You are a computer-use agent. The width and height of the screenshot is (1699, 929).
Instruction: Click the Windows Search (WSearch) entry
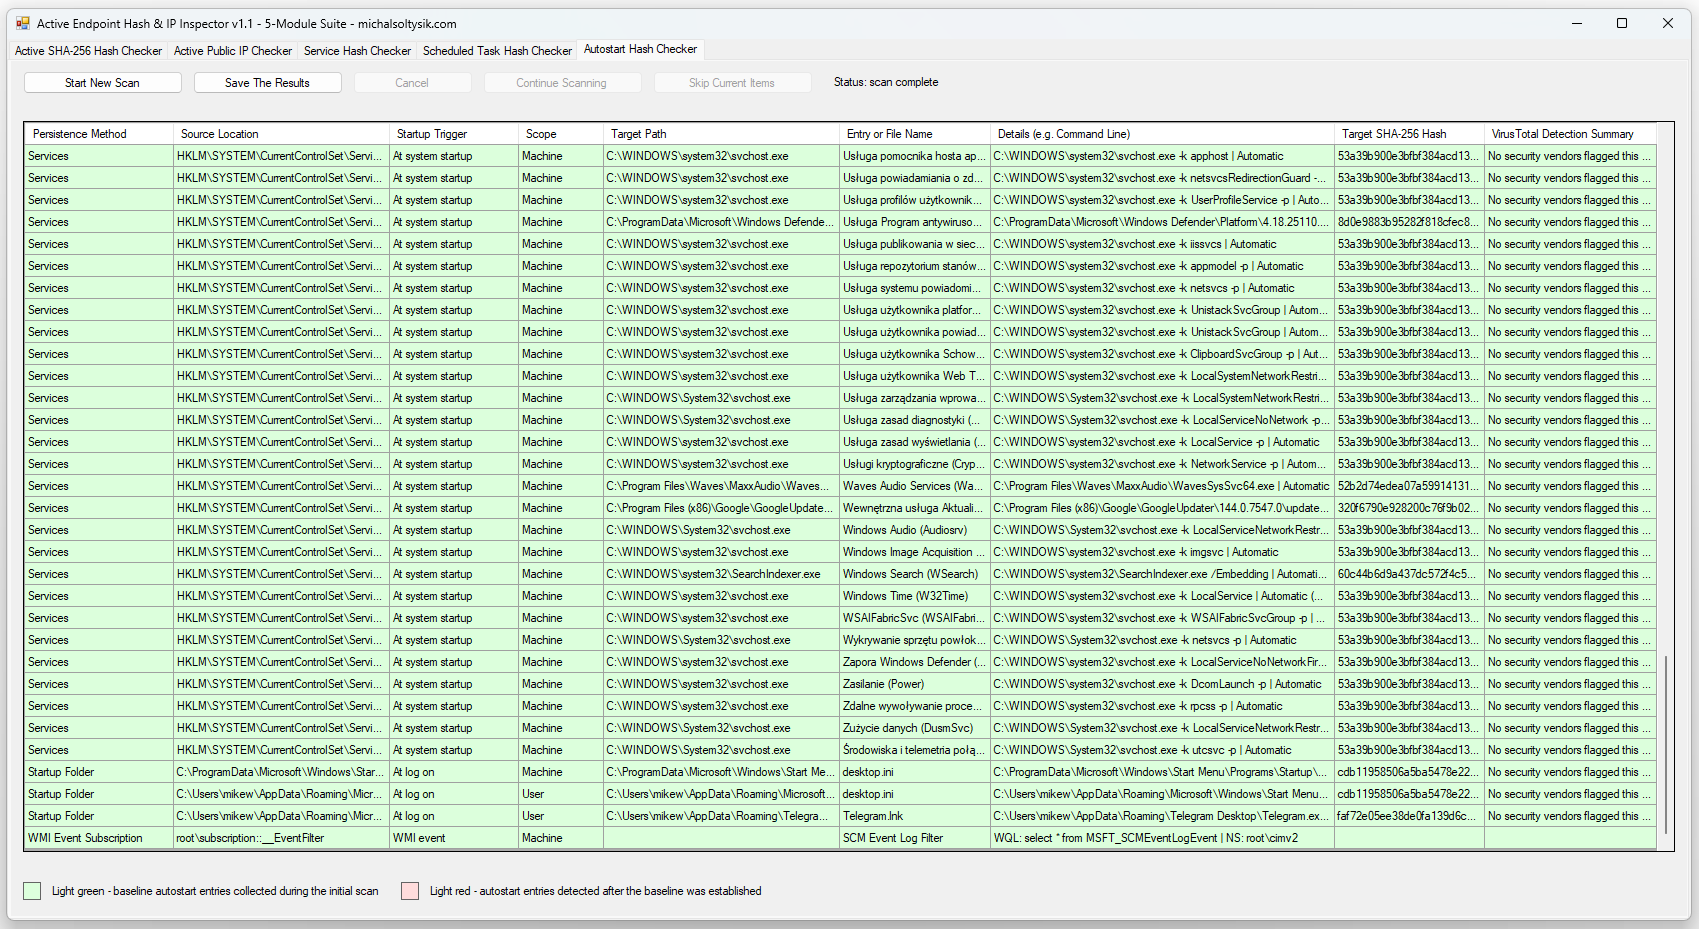point(910,574)
